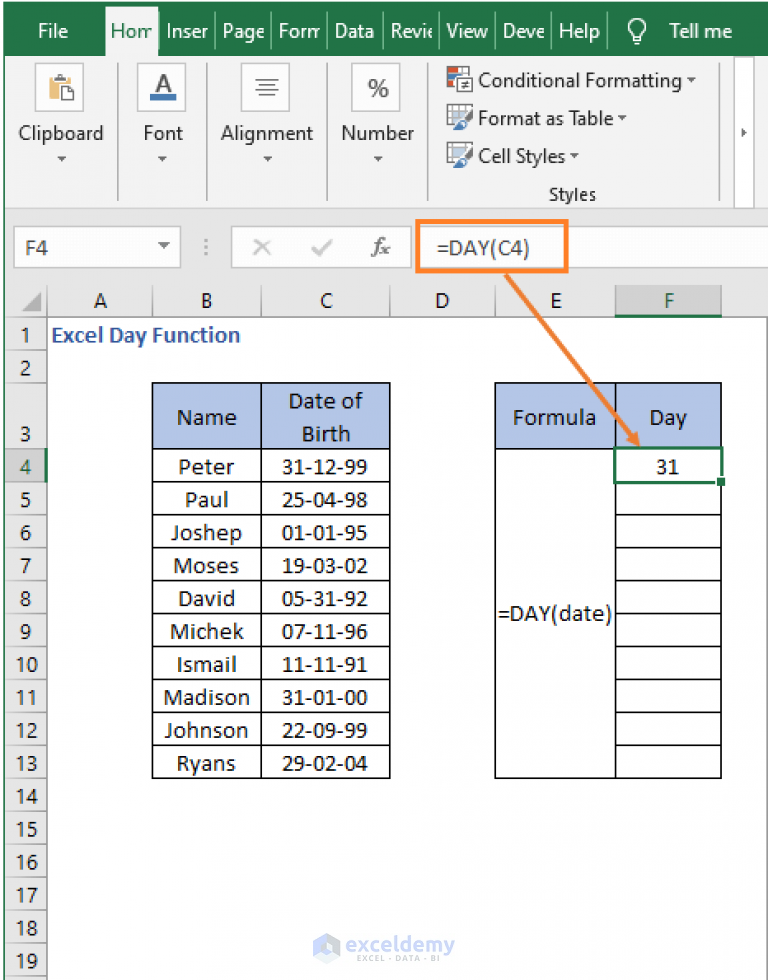Select row 10 header

[25, 664]
